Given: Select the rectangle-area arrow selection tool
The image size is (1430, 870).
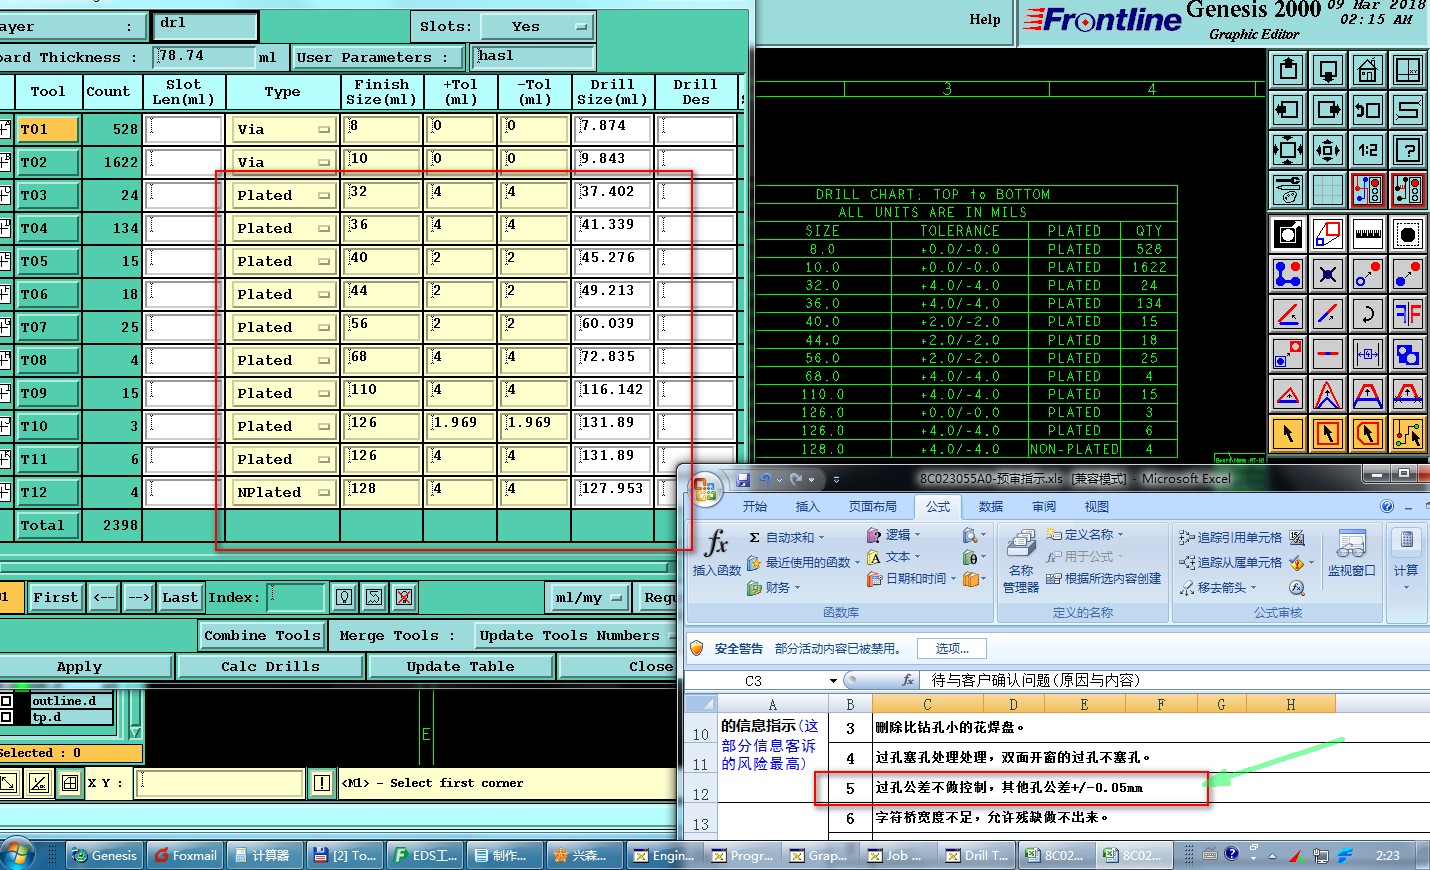Looking at the screenshot, I should point(1328,434).
